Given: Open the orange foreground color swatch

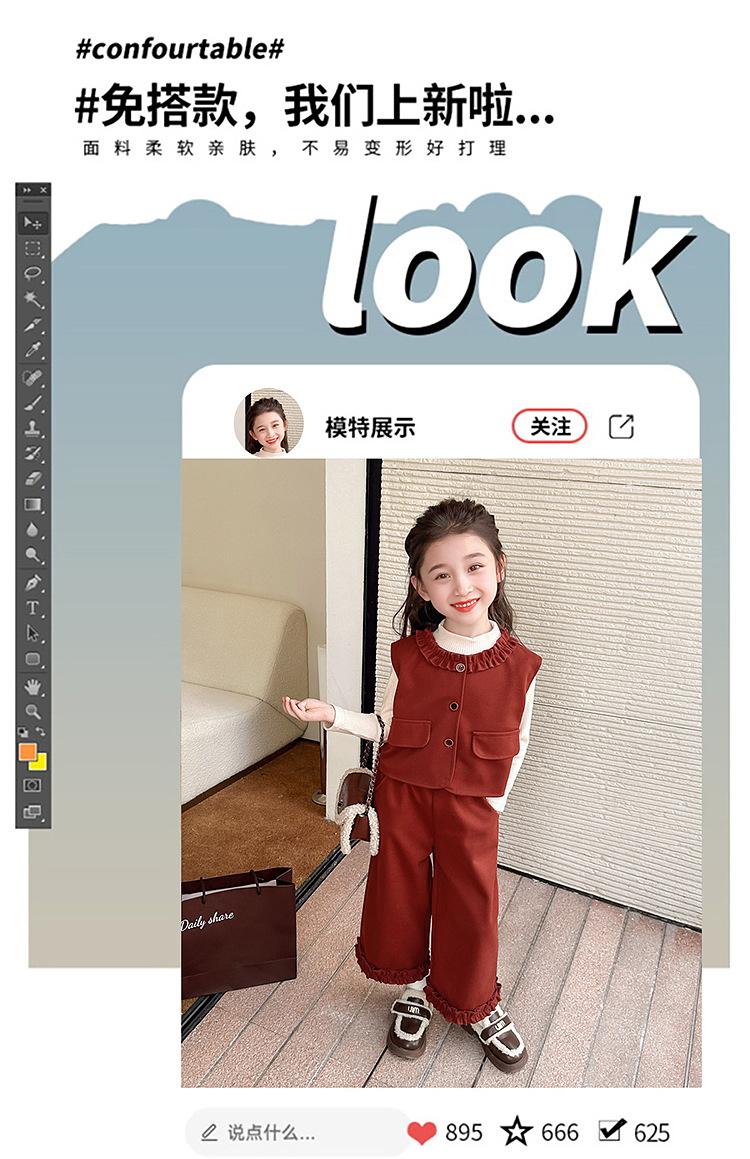Looking at the screenshot, I should [27, 752].
